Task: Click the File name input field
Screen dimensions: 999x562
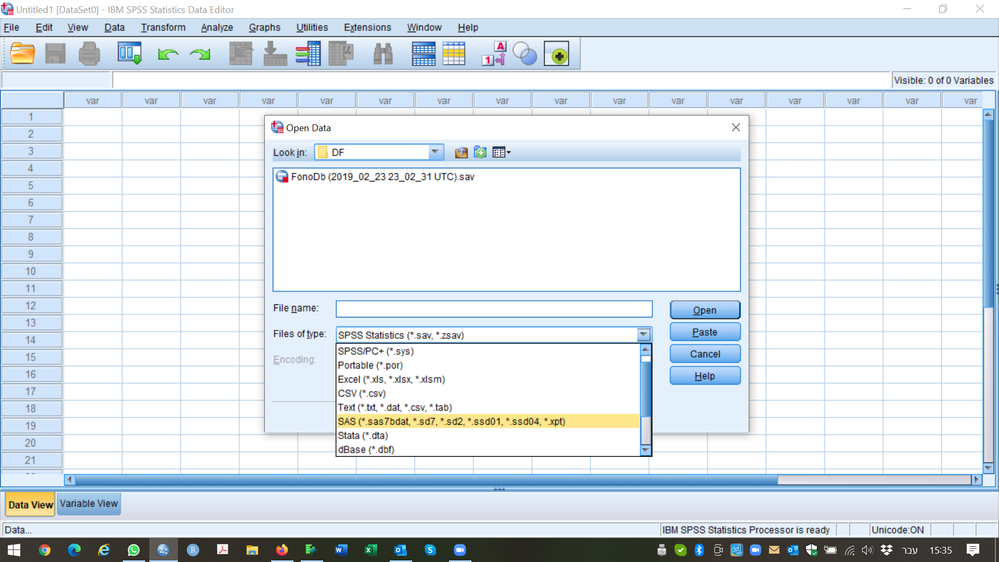Action: 494,309
